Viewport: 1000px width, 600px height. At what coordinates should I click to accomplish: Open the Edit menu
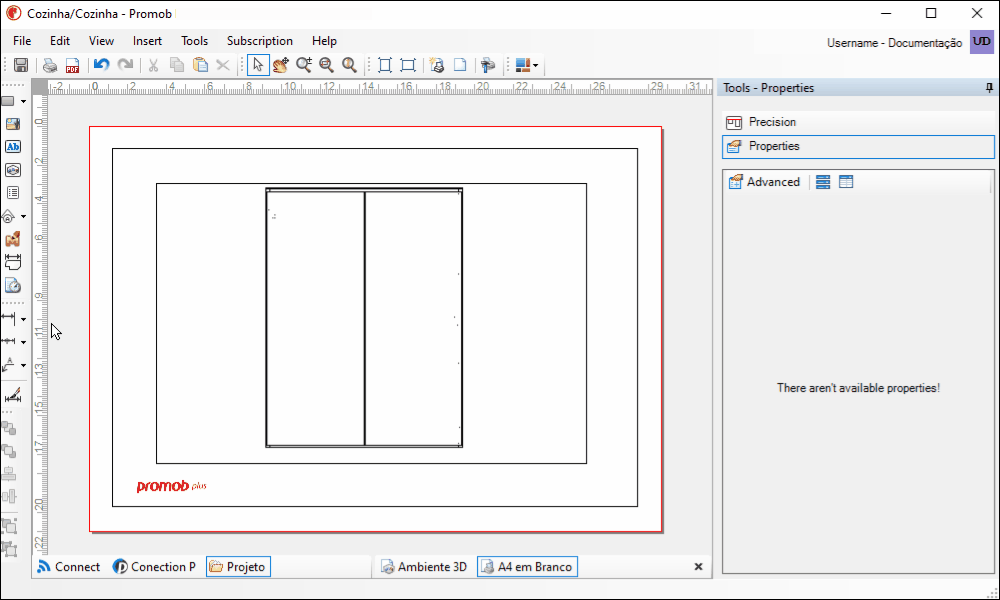60,41
